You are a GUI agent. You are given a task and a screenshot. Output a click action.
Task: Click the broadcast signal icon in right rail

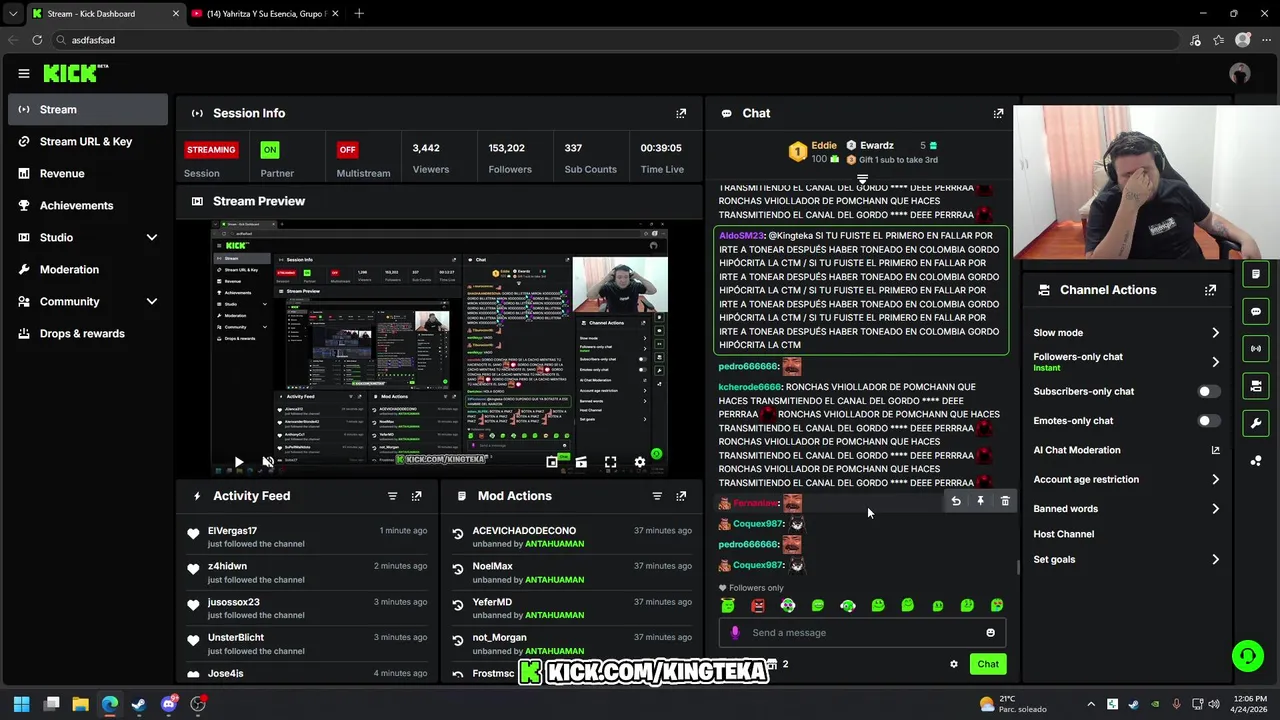point(1256,348)
